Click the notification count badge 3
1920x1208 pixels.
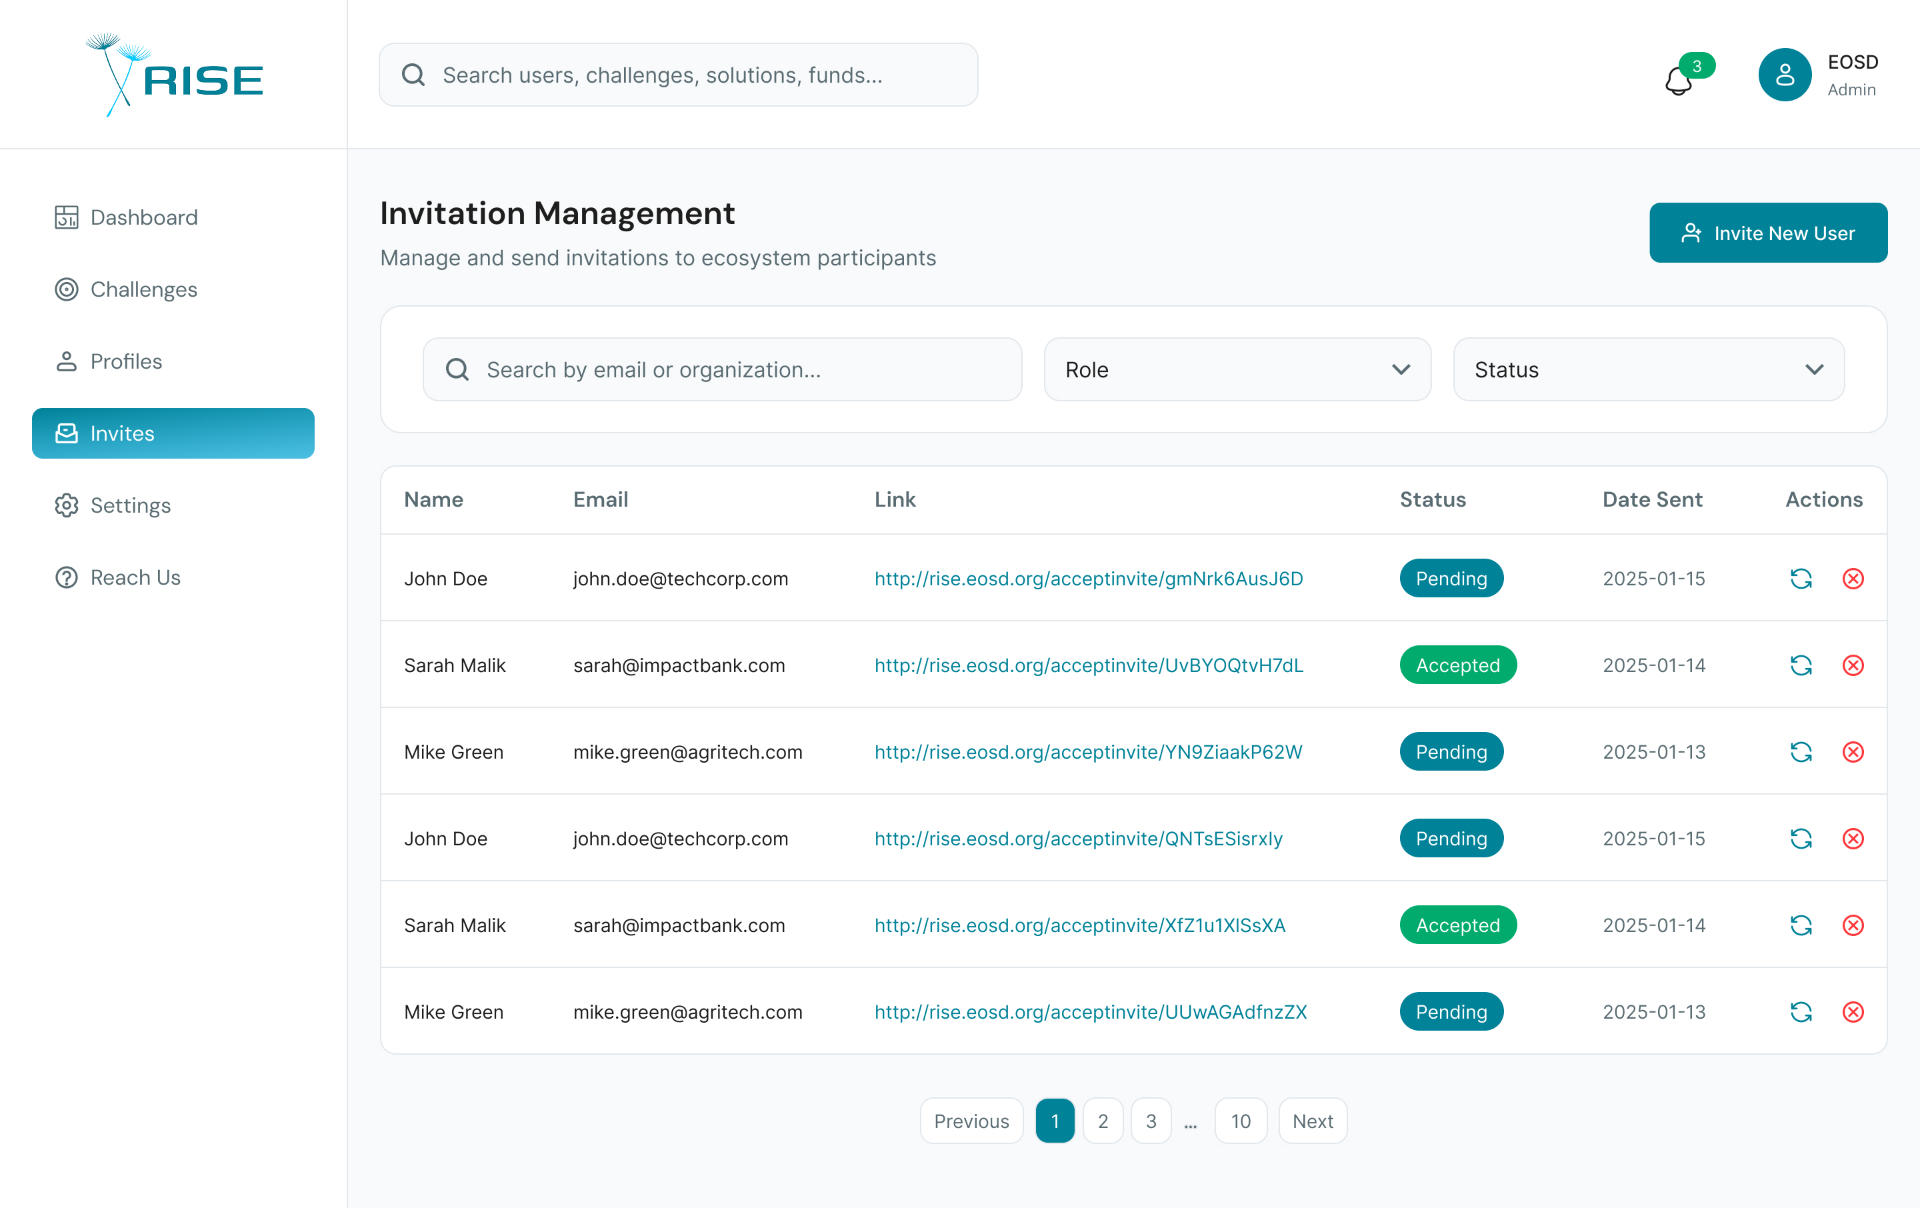click(x=1697, y=66)
